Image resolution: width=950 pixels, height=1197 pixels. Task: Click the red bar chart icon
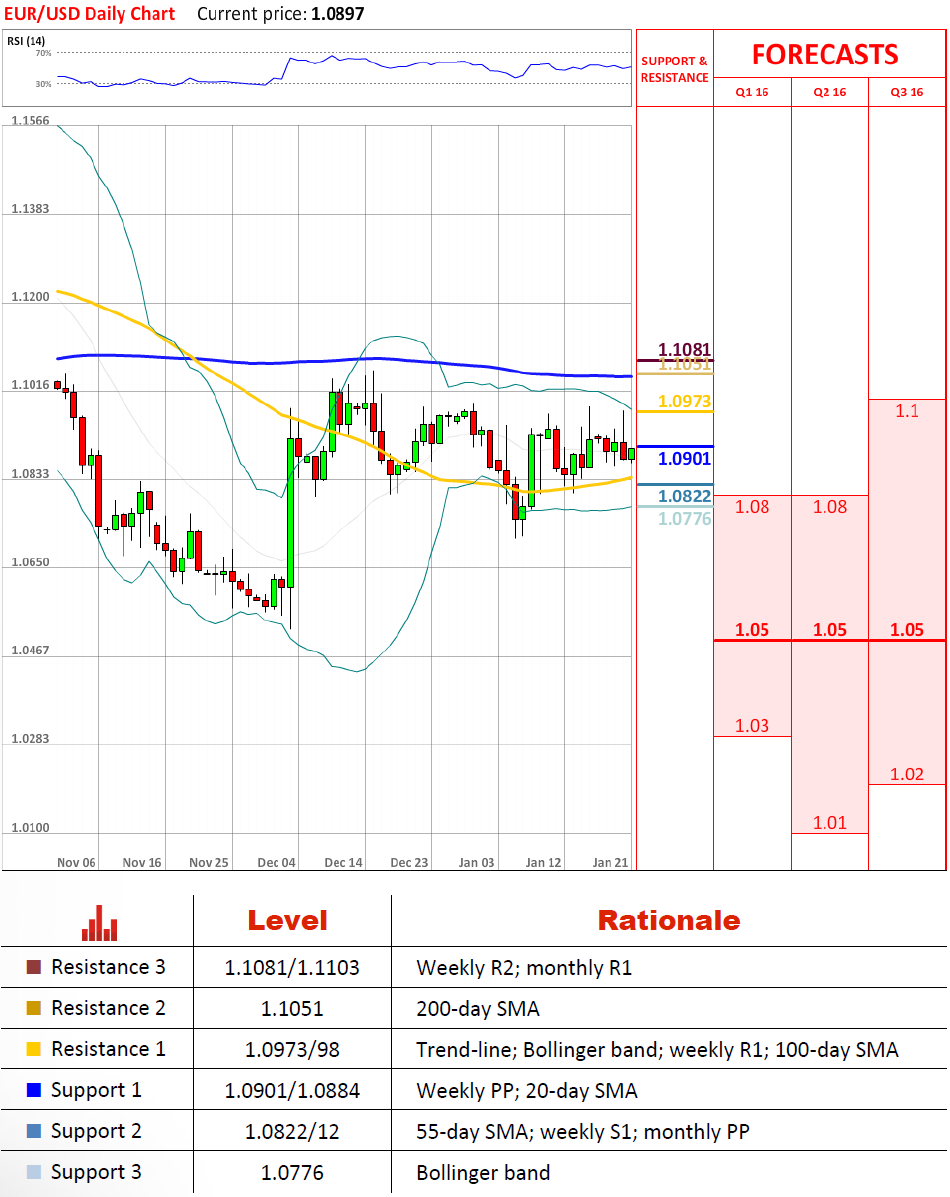(x=99, y=923)
